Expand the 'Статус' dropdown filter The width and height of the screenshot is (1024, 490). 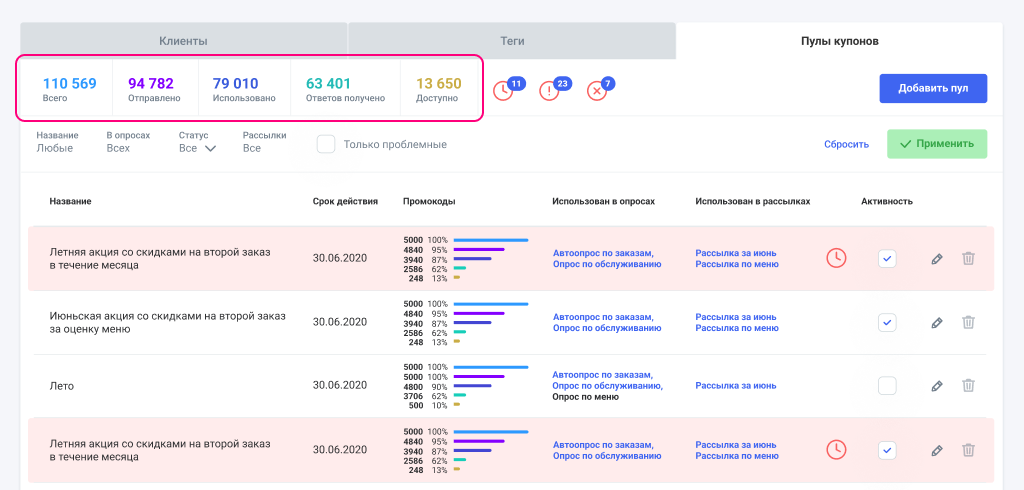197,148
